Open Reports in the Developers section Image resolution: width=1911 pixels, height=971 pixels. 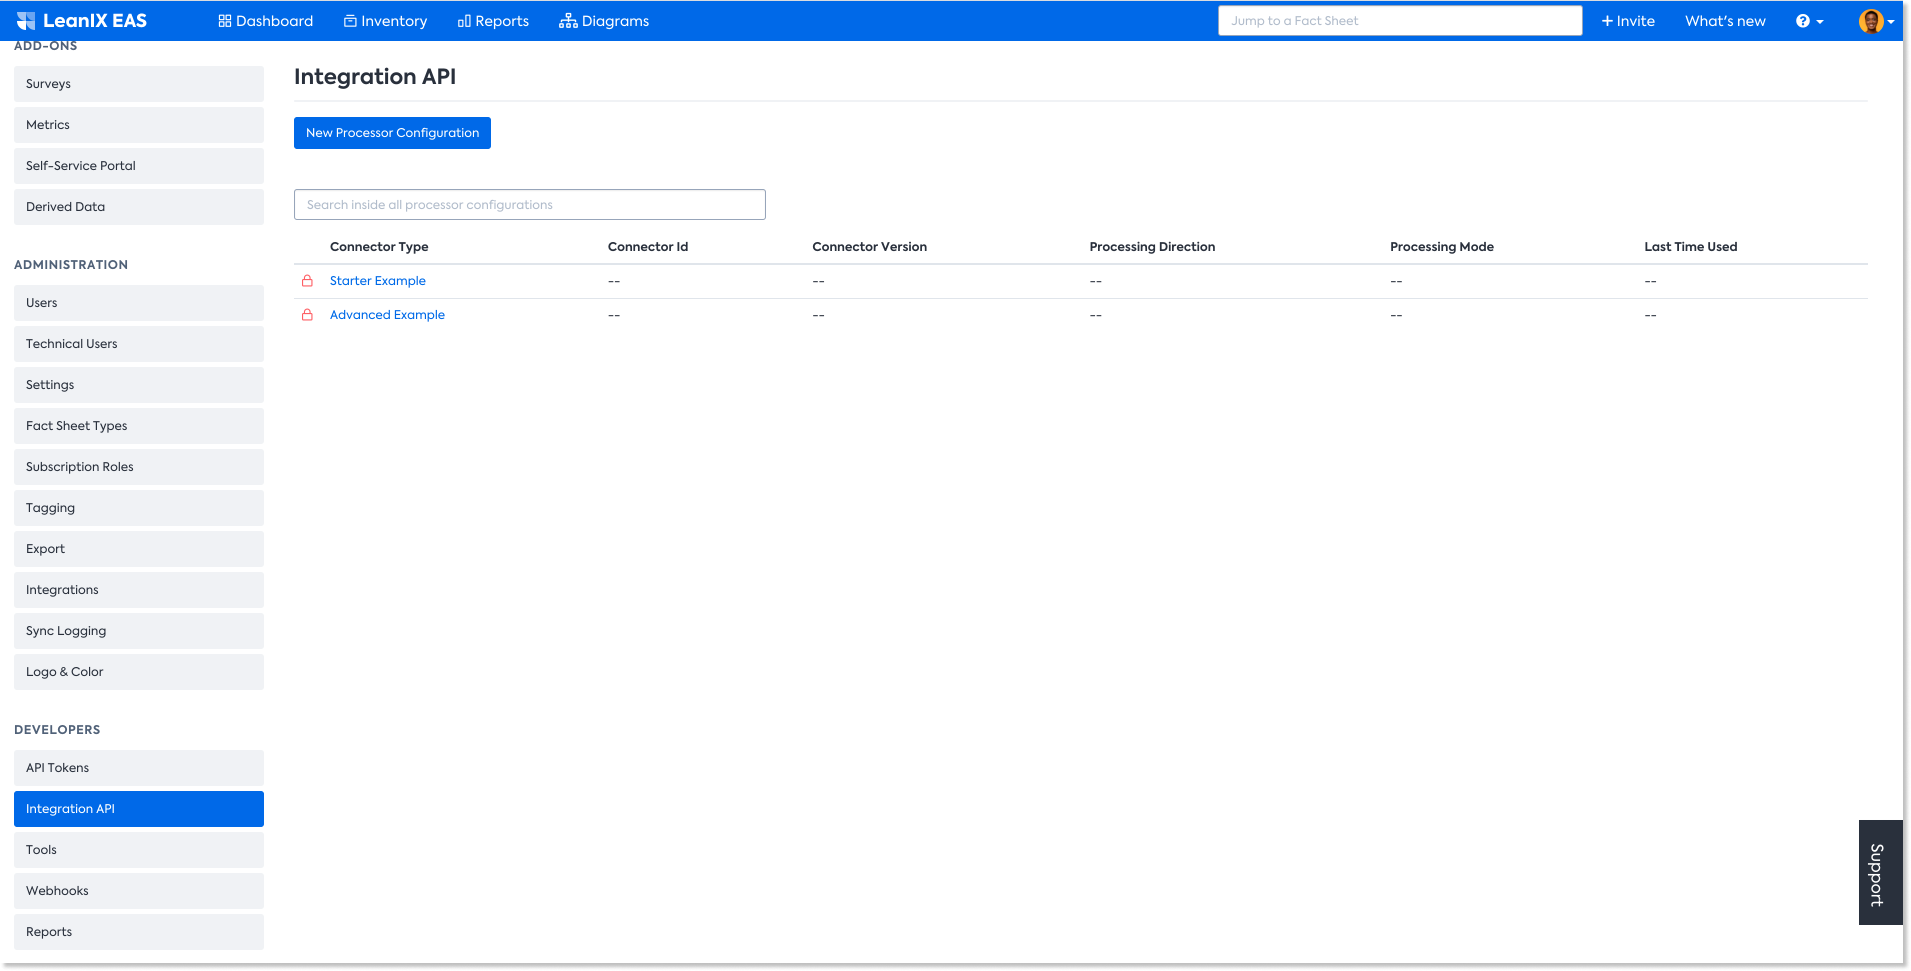point(139,932)
